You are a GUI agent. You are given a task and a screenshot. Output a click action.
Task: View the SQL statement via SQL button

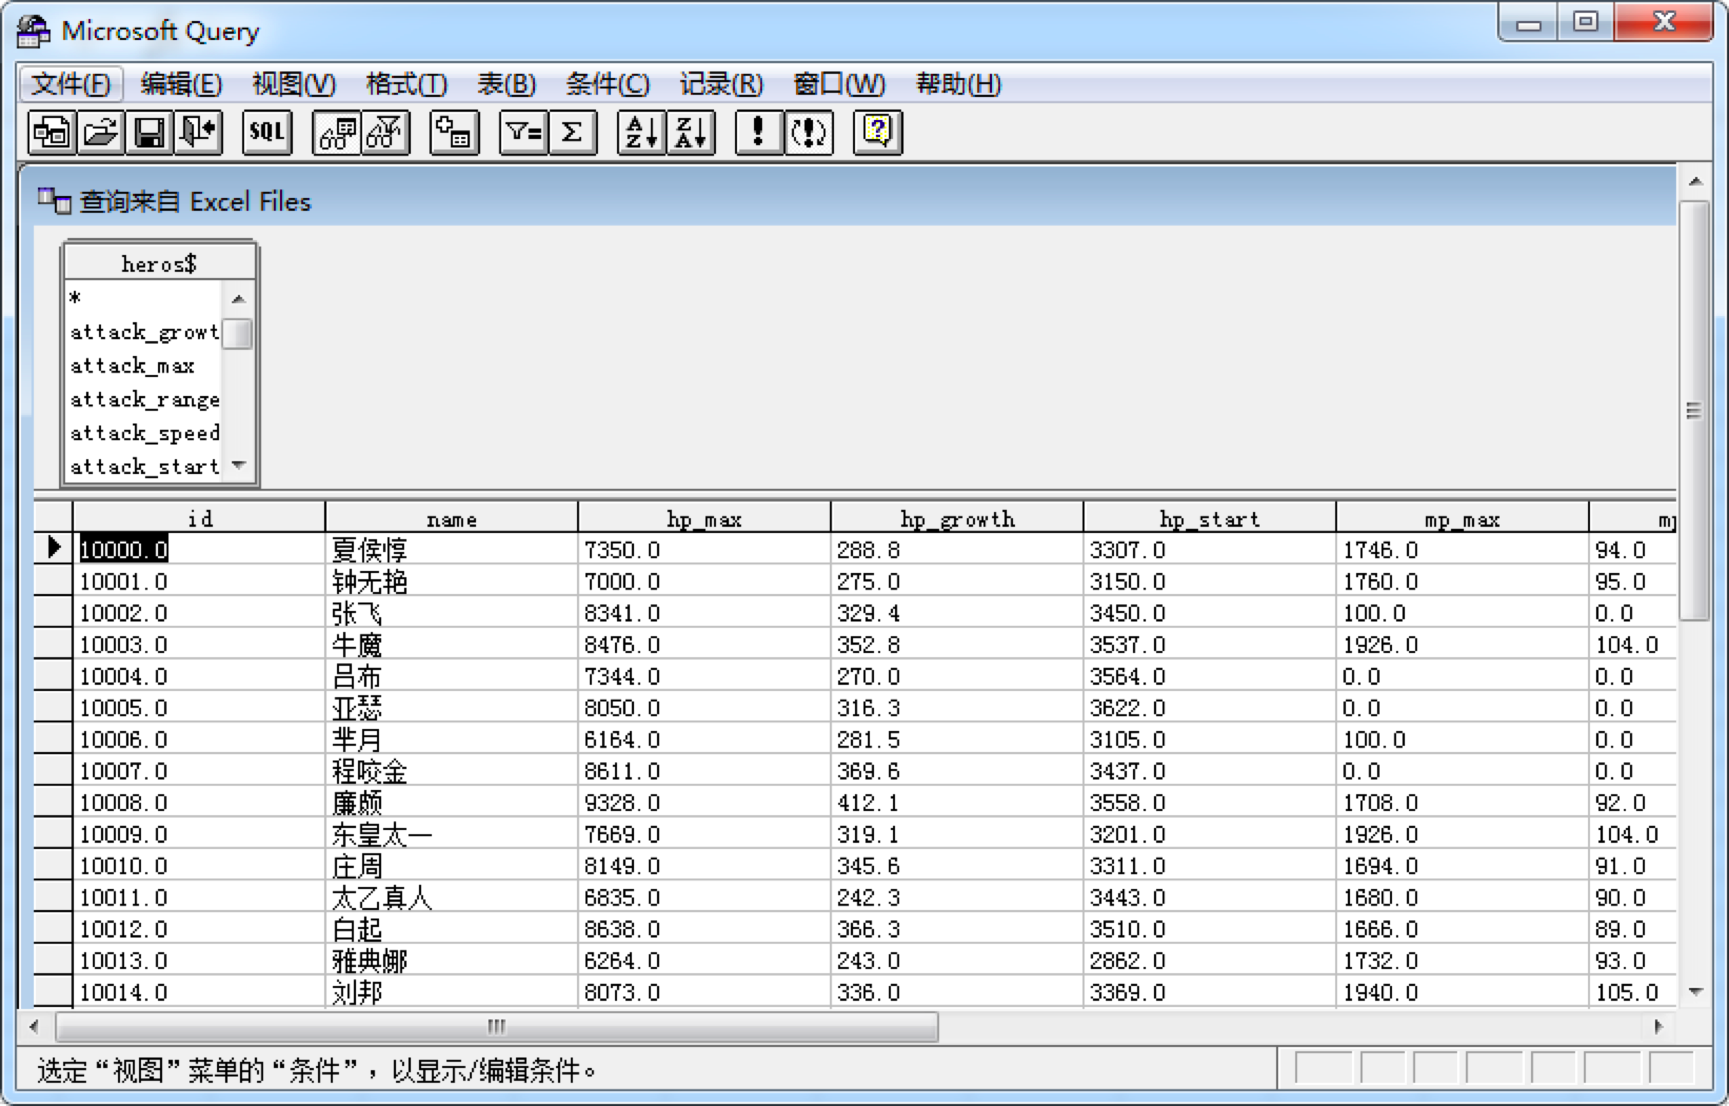pos(267,132)
